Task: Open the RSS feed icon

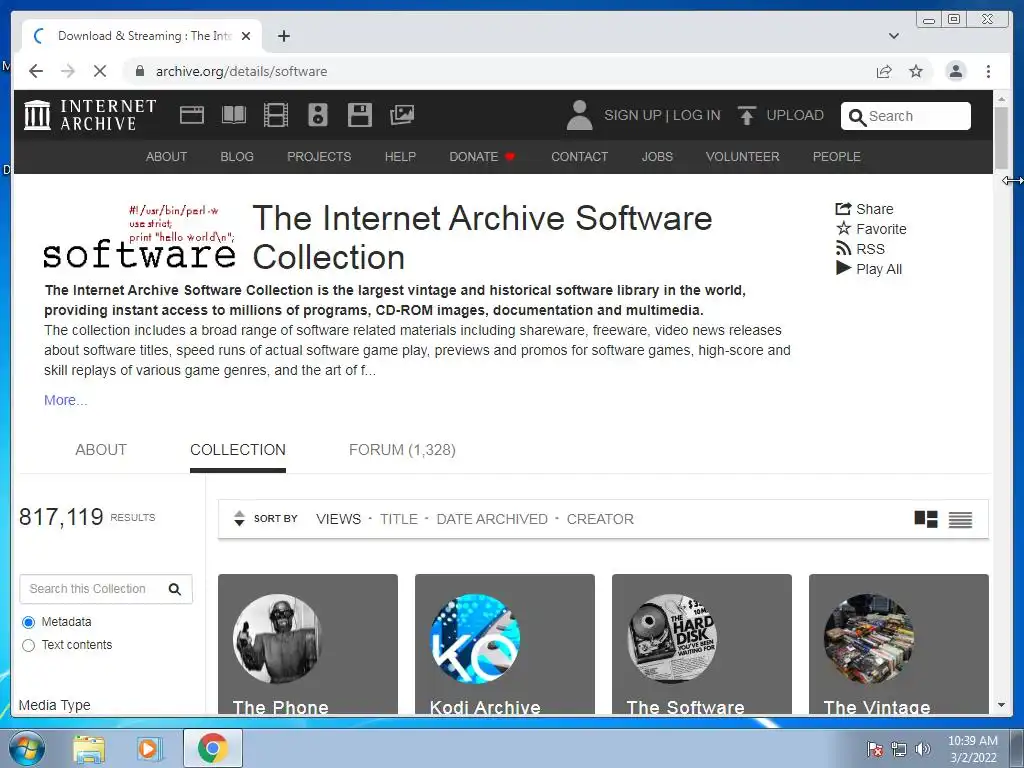Action: (x=843, y=249)
